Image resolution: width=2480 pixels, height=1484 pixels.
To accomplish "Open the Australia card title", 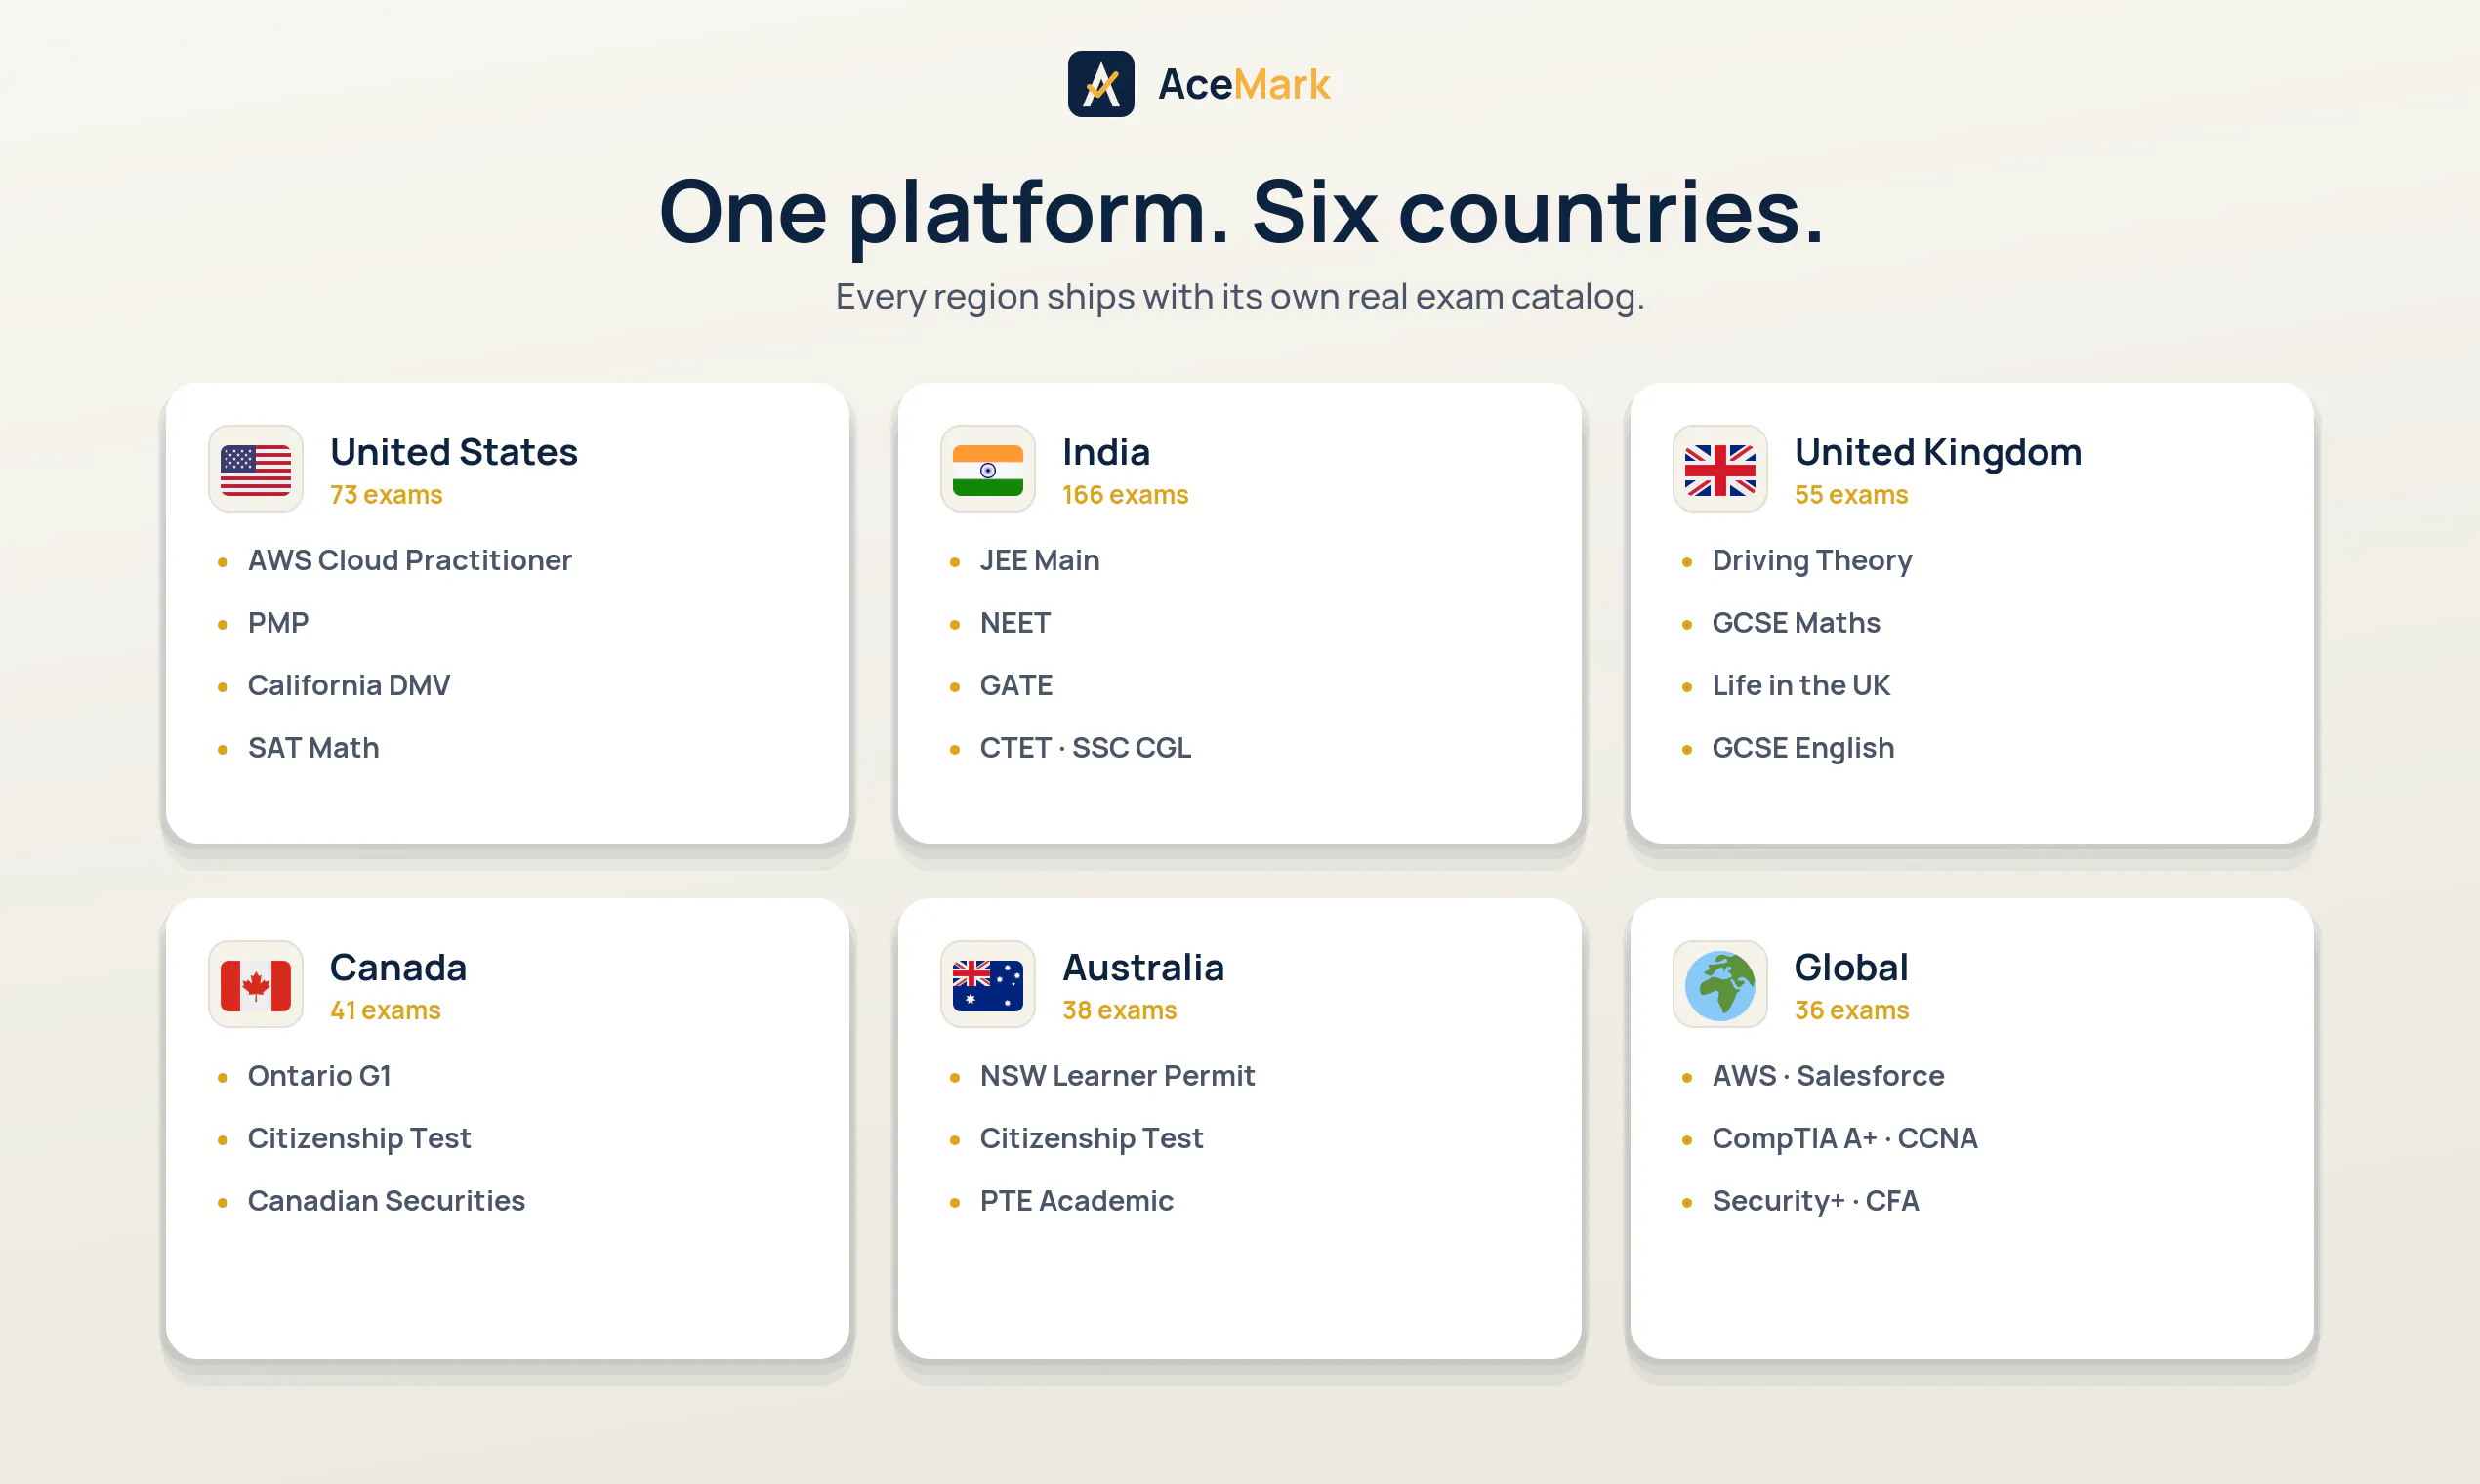I will point(1143,967).
